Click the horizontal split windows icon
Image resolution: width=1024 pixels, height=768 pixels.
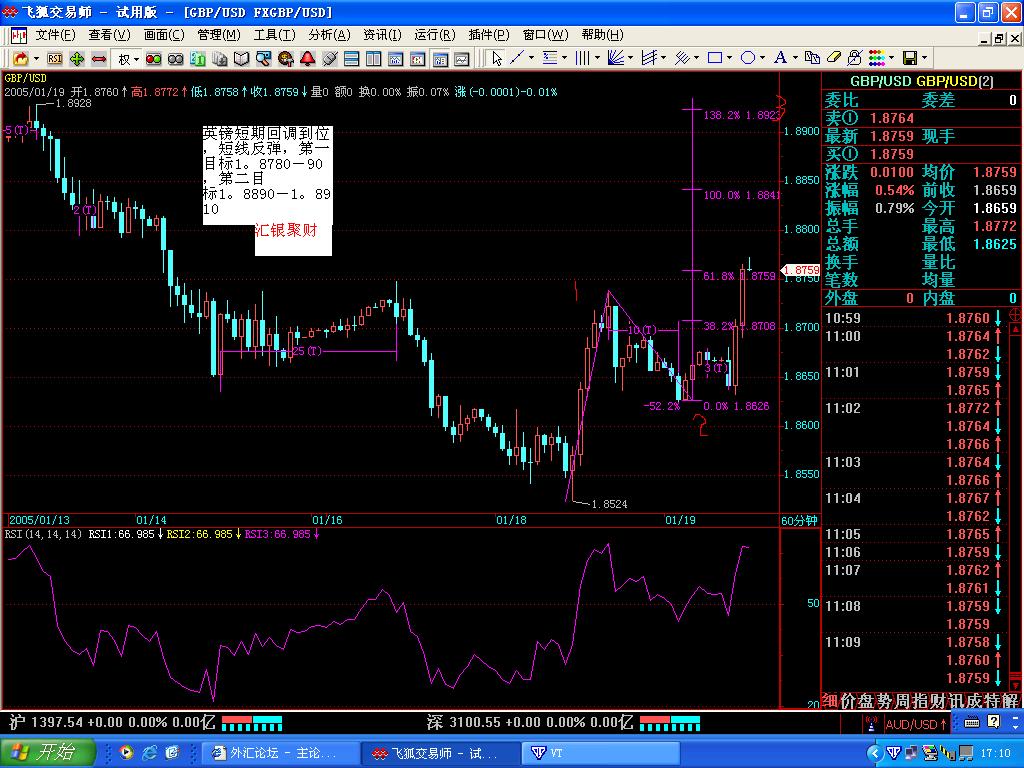click(351, 59)
